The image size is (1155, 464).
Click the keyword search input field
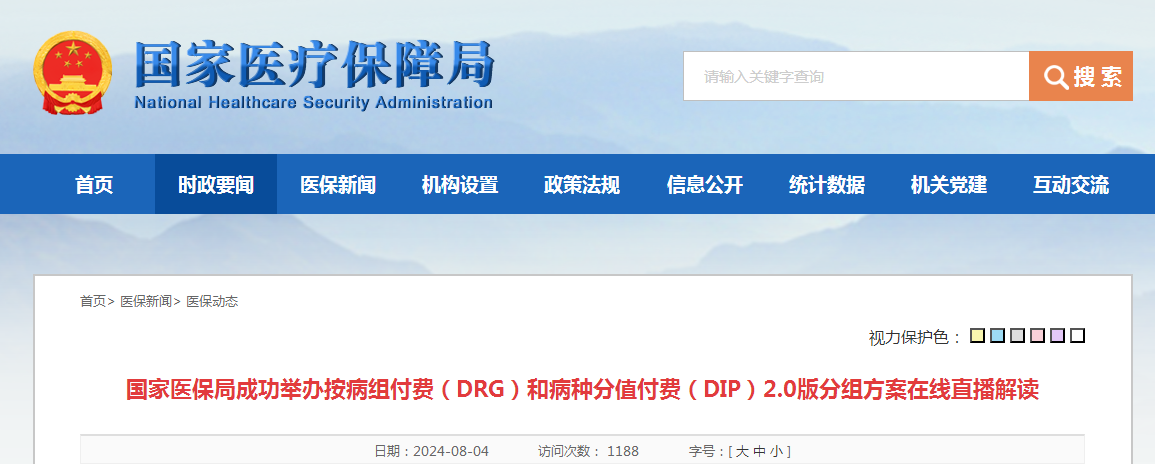(856, 76)
